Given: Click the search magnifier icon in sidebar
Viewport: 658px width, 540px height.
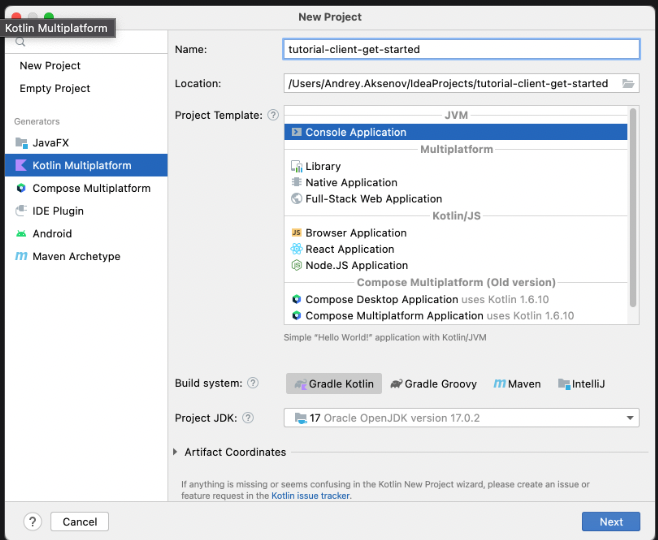Looking at the screenshot, I should [20, 42].
